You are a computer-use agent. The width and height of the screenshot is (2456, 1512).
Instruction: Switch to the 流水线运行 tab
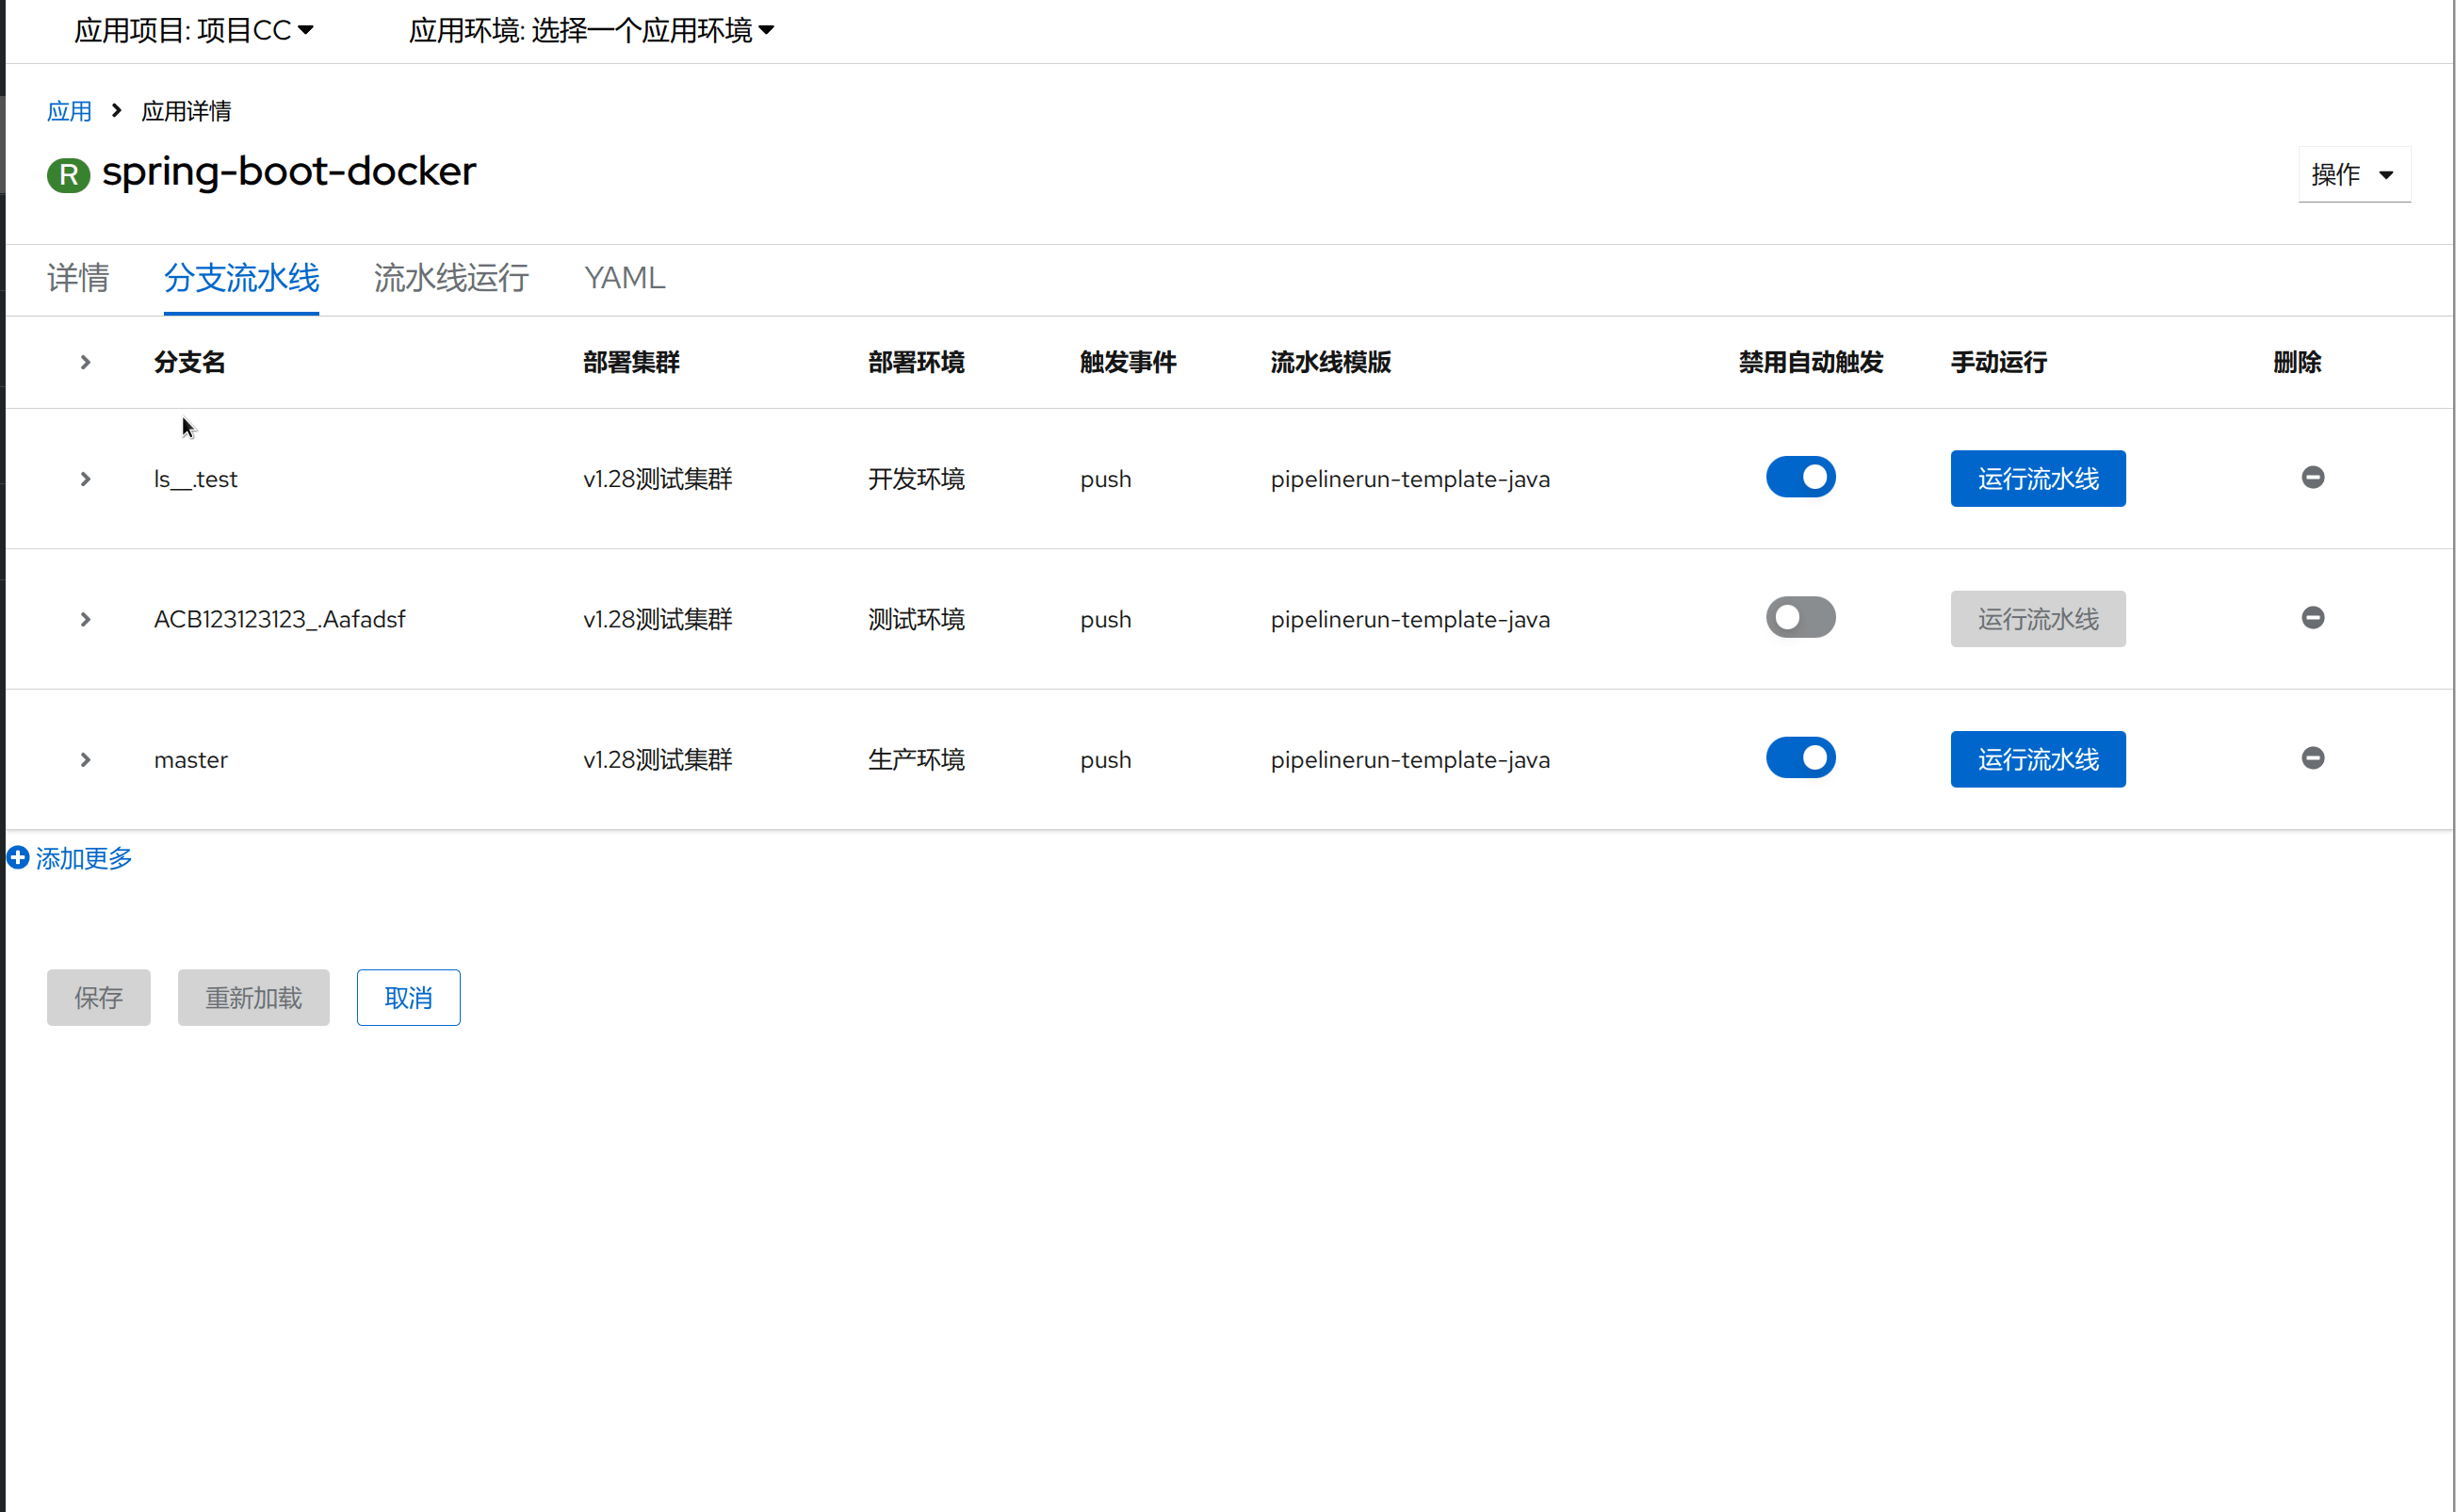coord(451,278)
